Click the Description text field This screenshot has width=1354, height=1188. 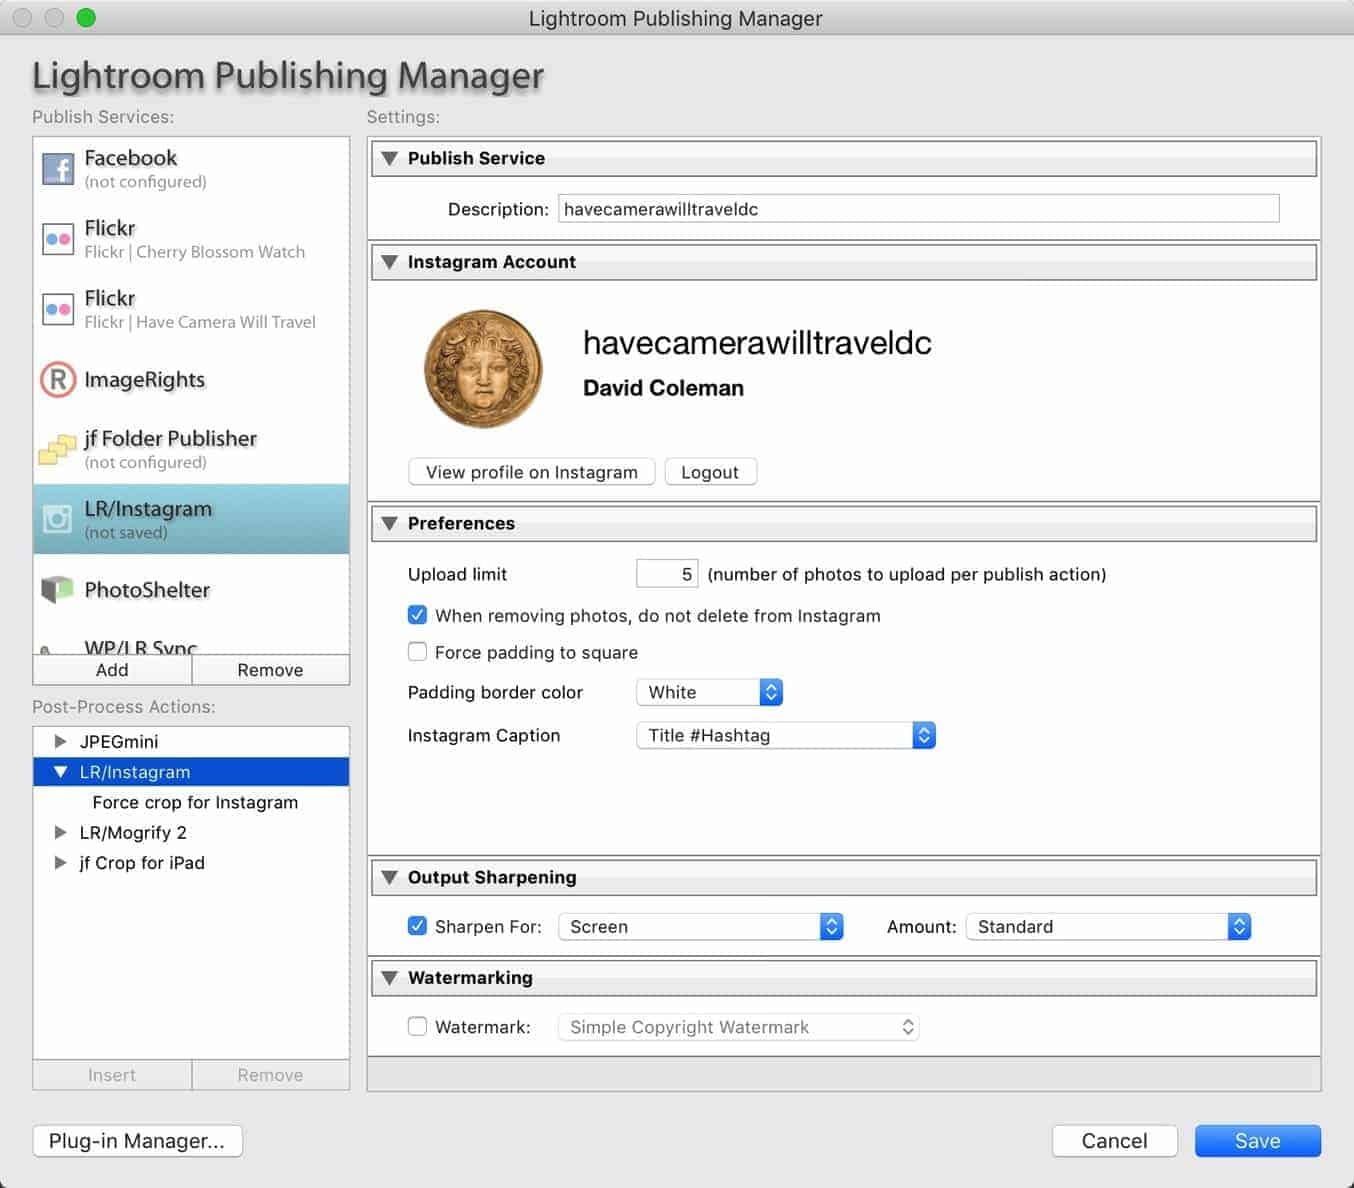point(918,209)
